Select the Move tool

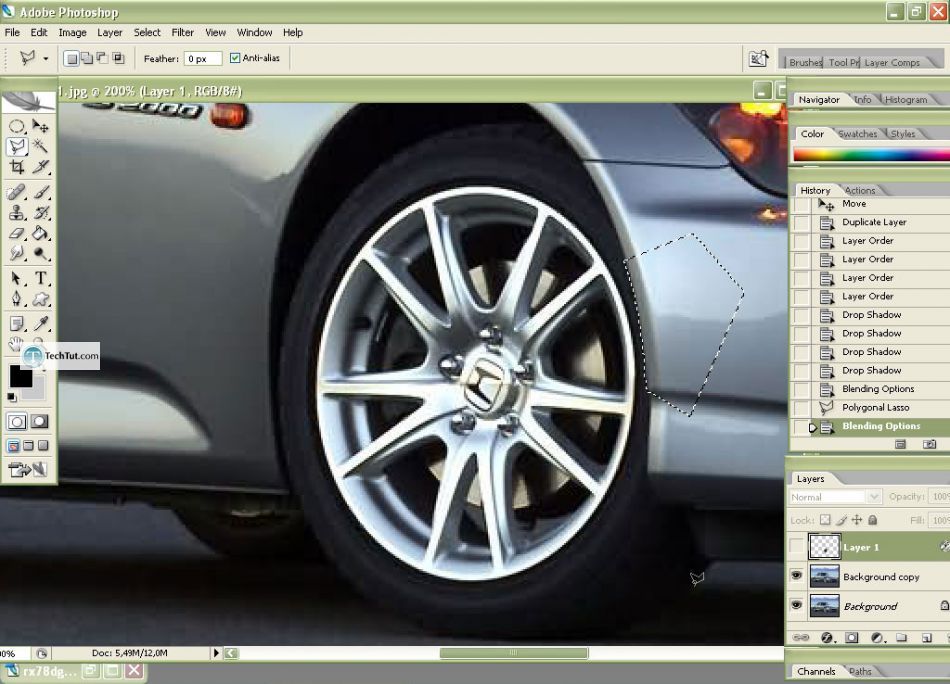point(40,126)
